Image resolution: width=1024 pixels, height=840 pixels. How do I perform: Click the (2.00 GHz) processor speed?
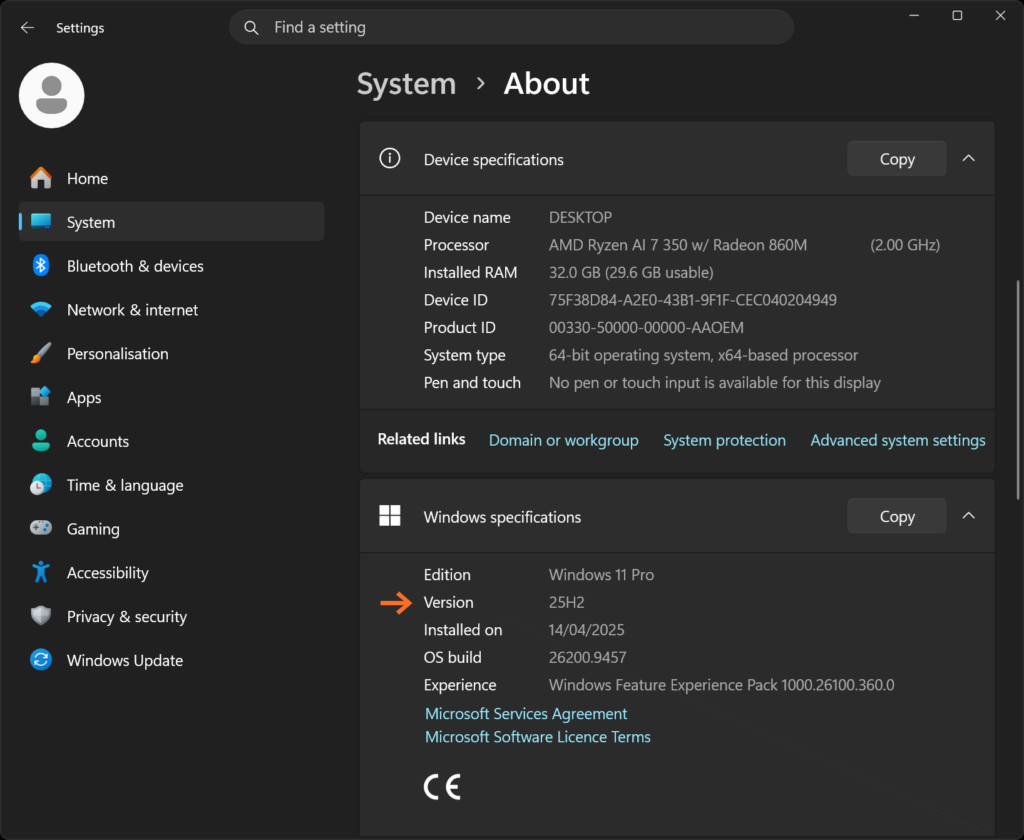coord(904,245)
